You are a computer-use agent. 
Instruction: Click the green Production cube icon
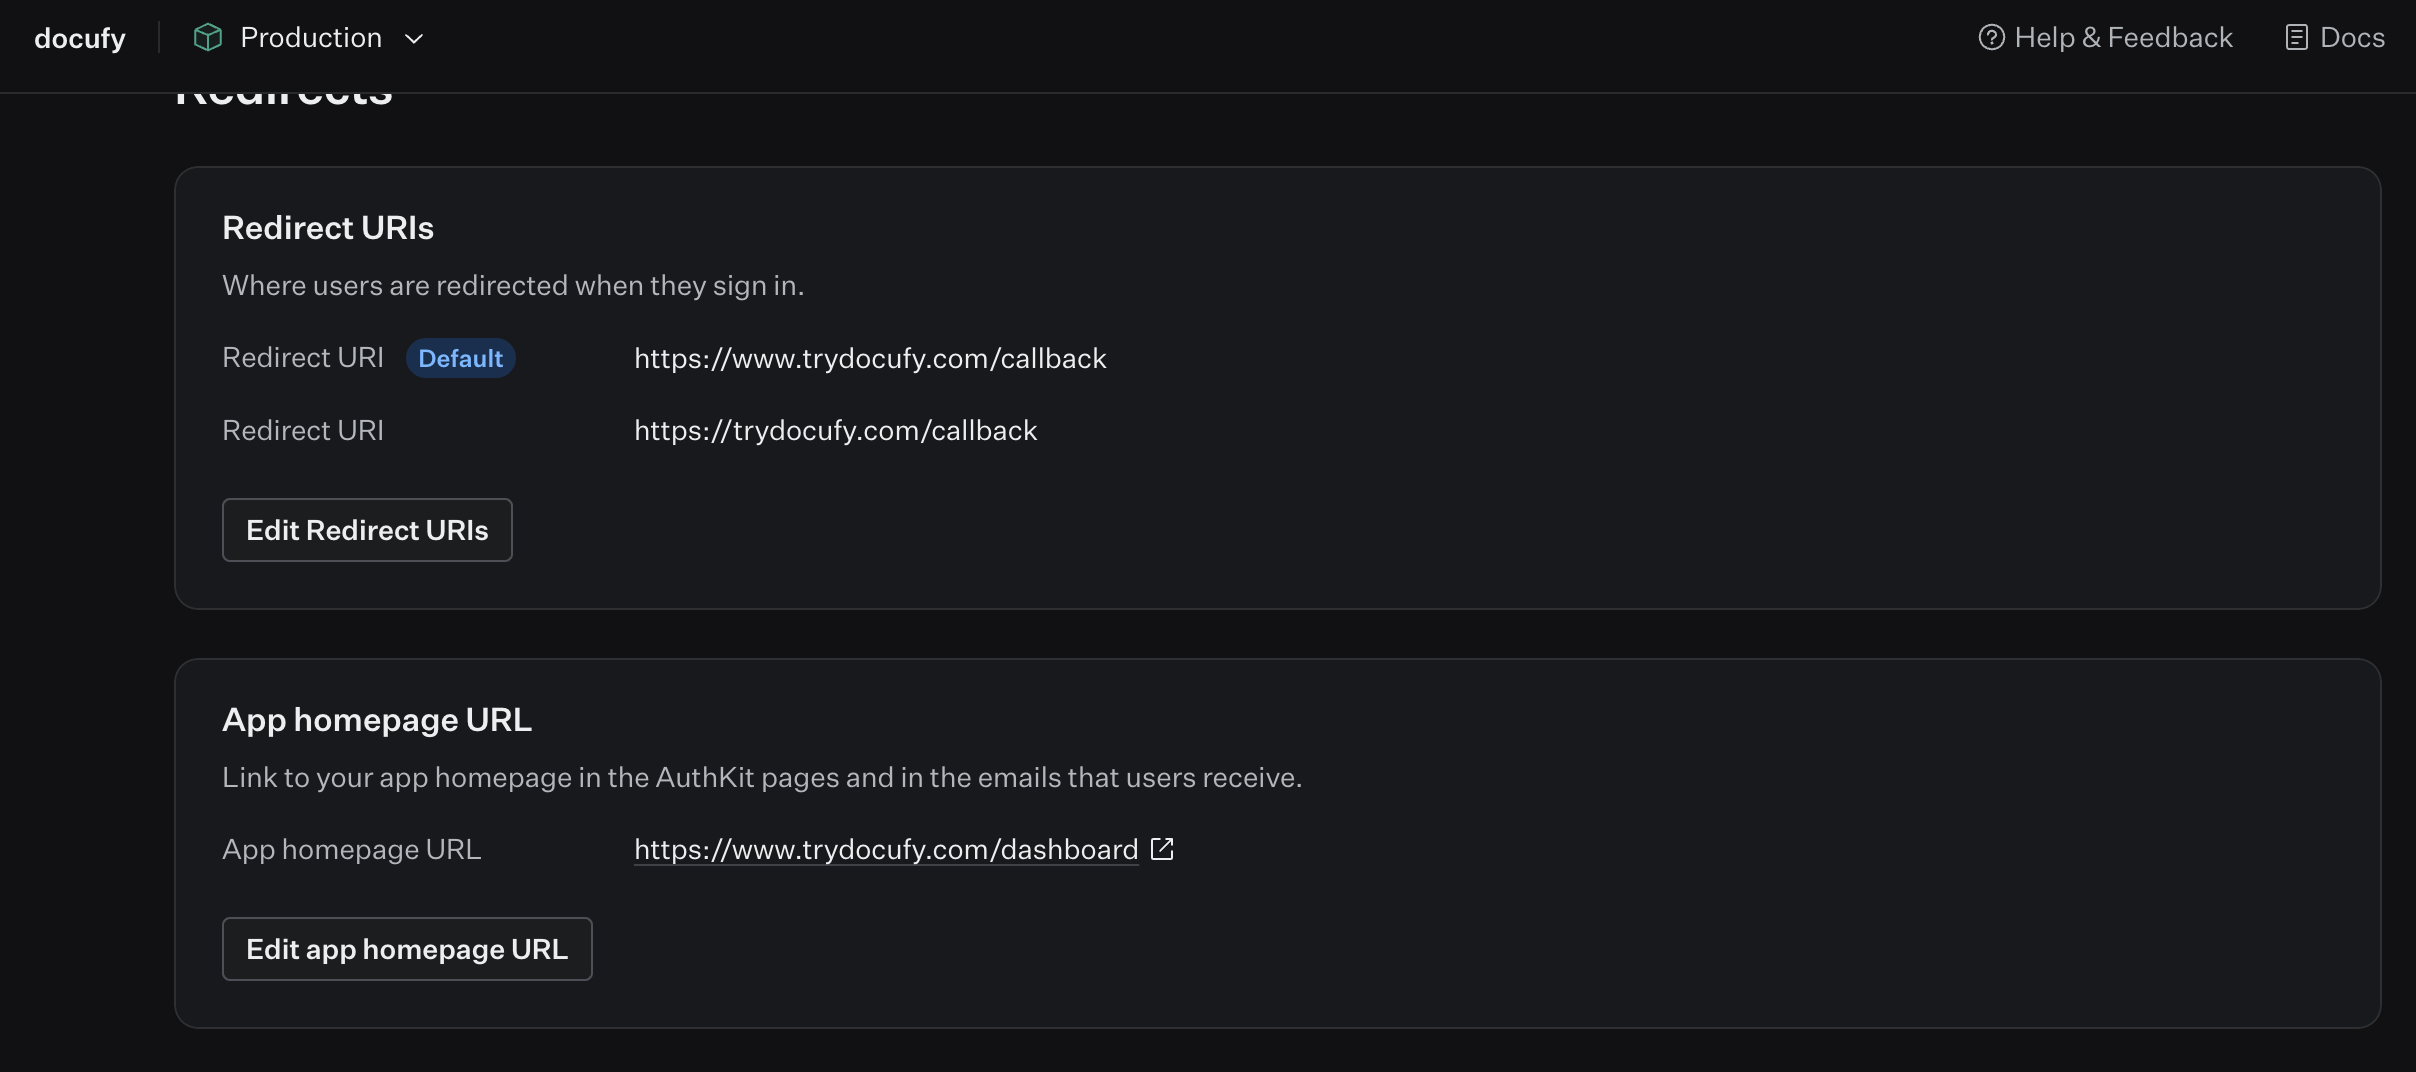(207, 38)
